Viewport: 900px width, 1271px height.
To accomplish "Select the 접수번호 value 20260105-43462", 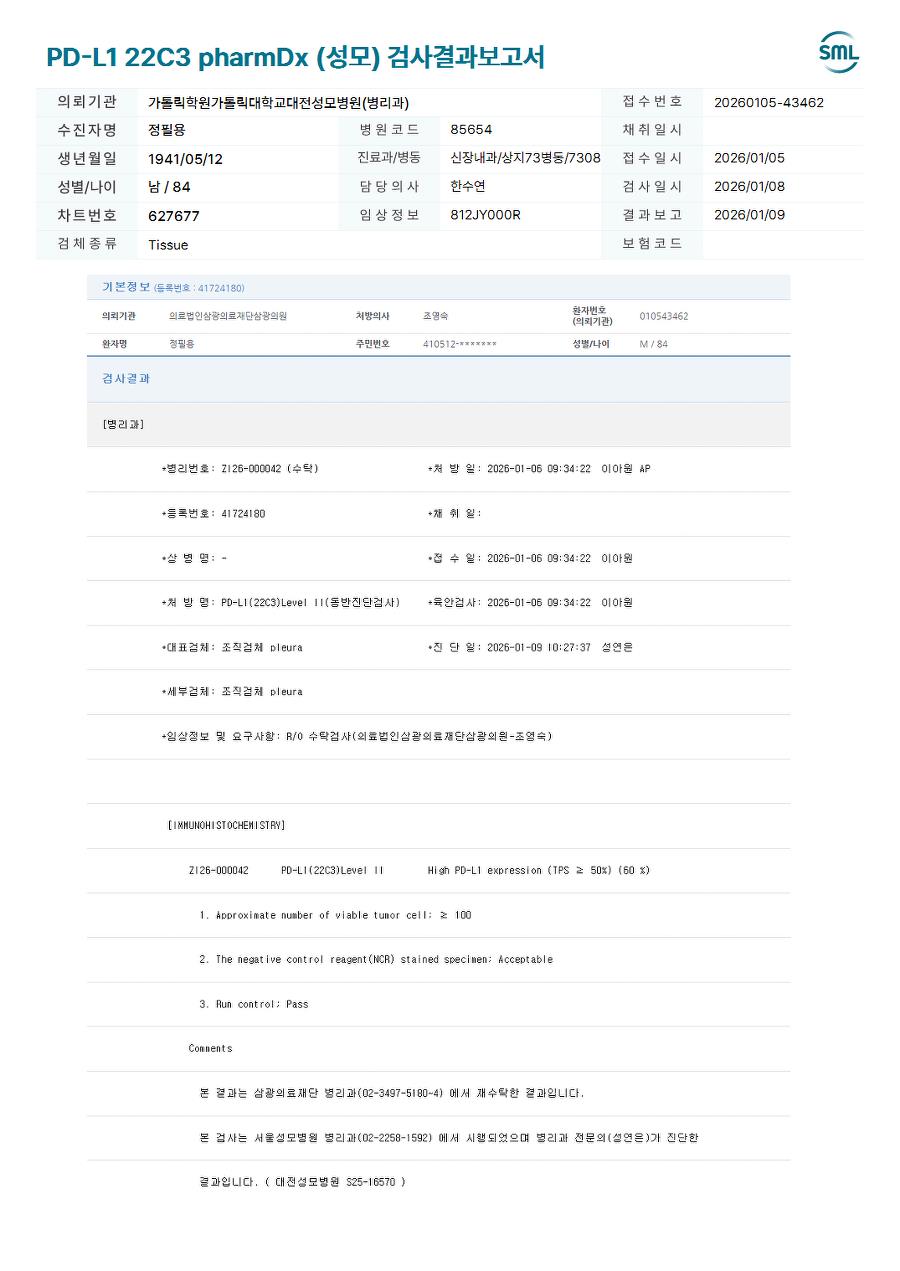I will (769, 102).
